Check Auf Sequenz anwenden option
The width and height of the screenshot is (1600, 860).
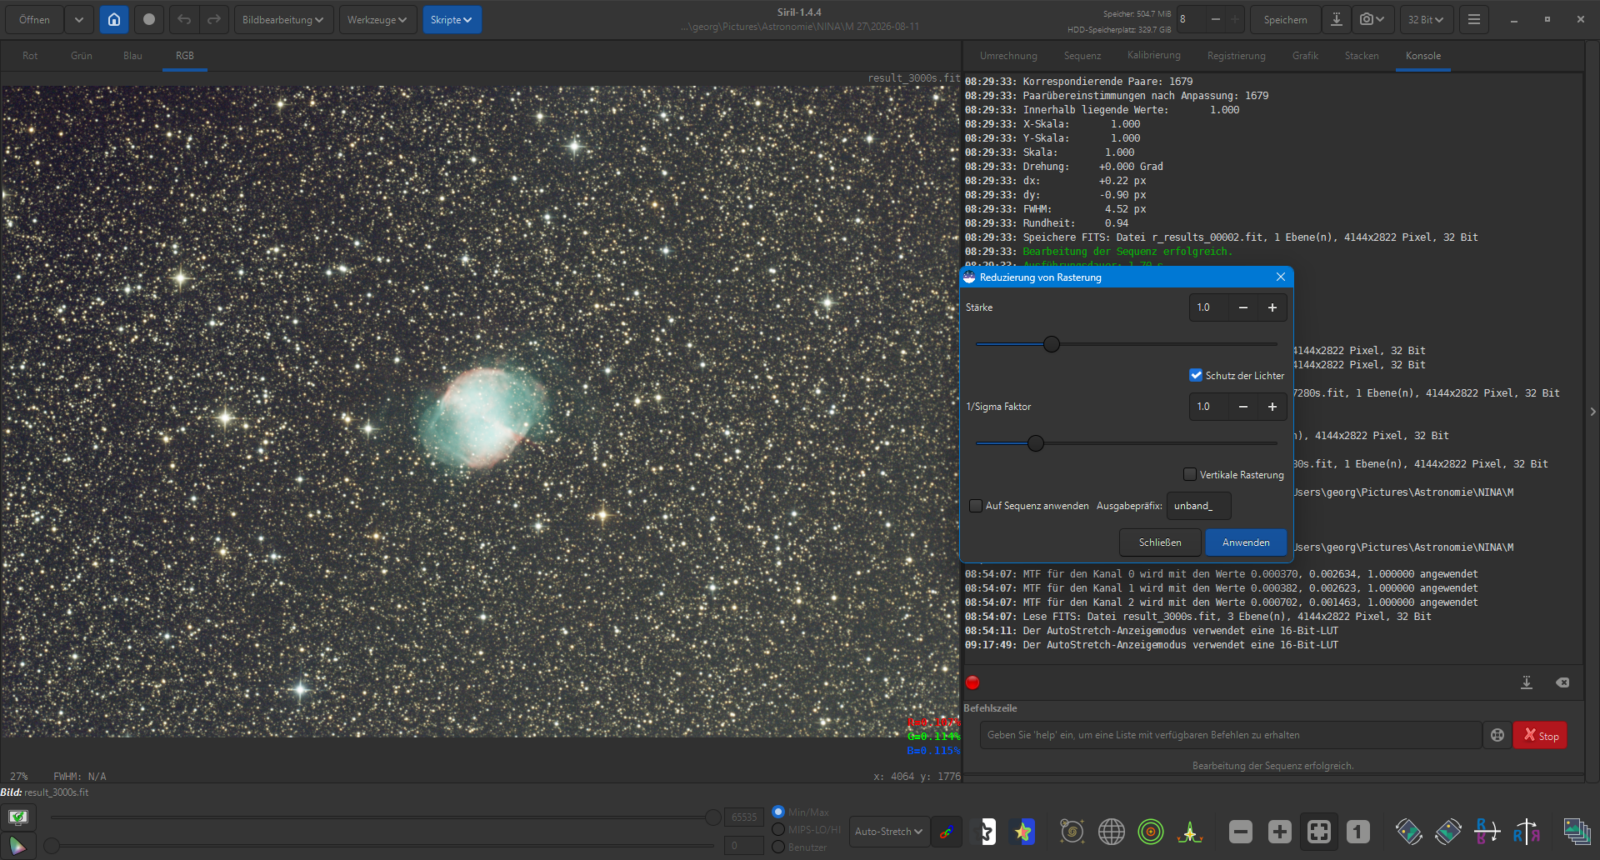pyautogui.click(x=976, y=506)
